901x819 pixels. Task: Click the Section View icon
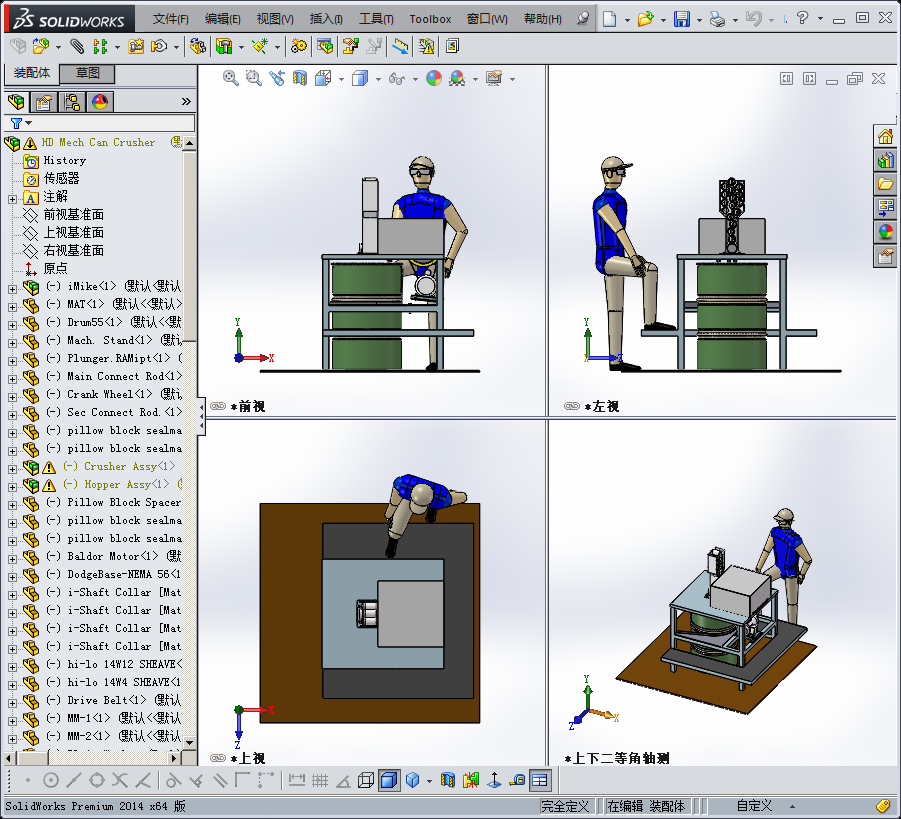(299, 78)
